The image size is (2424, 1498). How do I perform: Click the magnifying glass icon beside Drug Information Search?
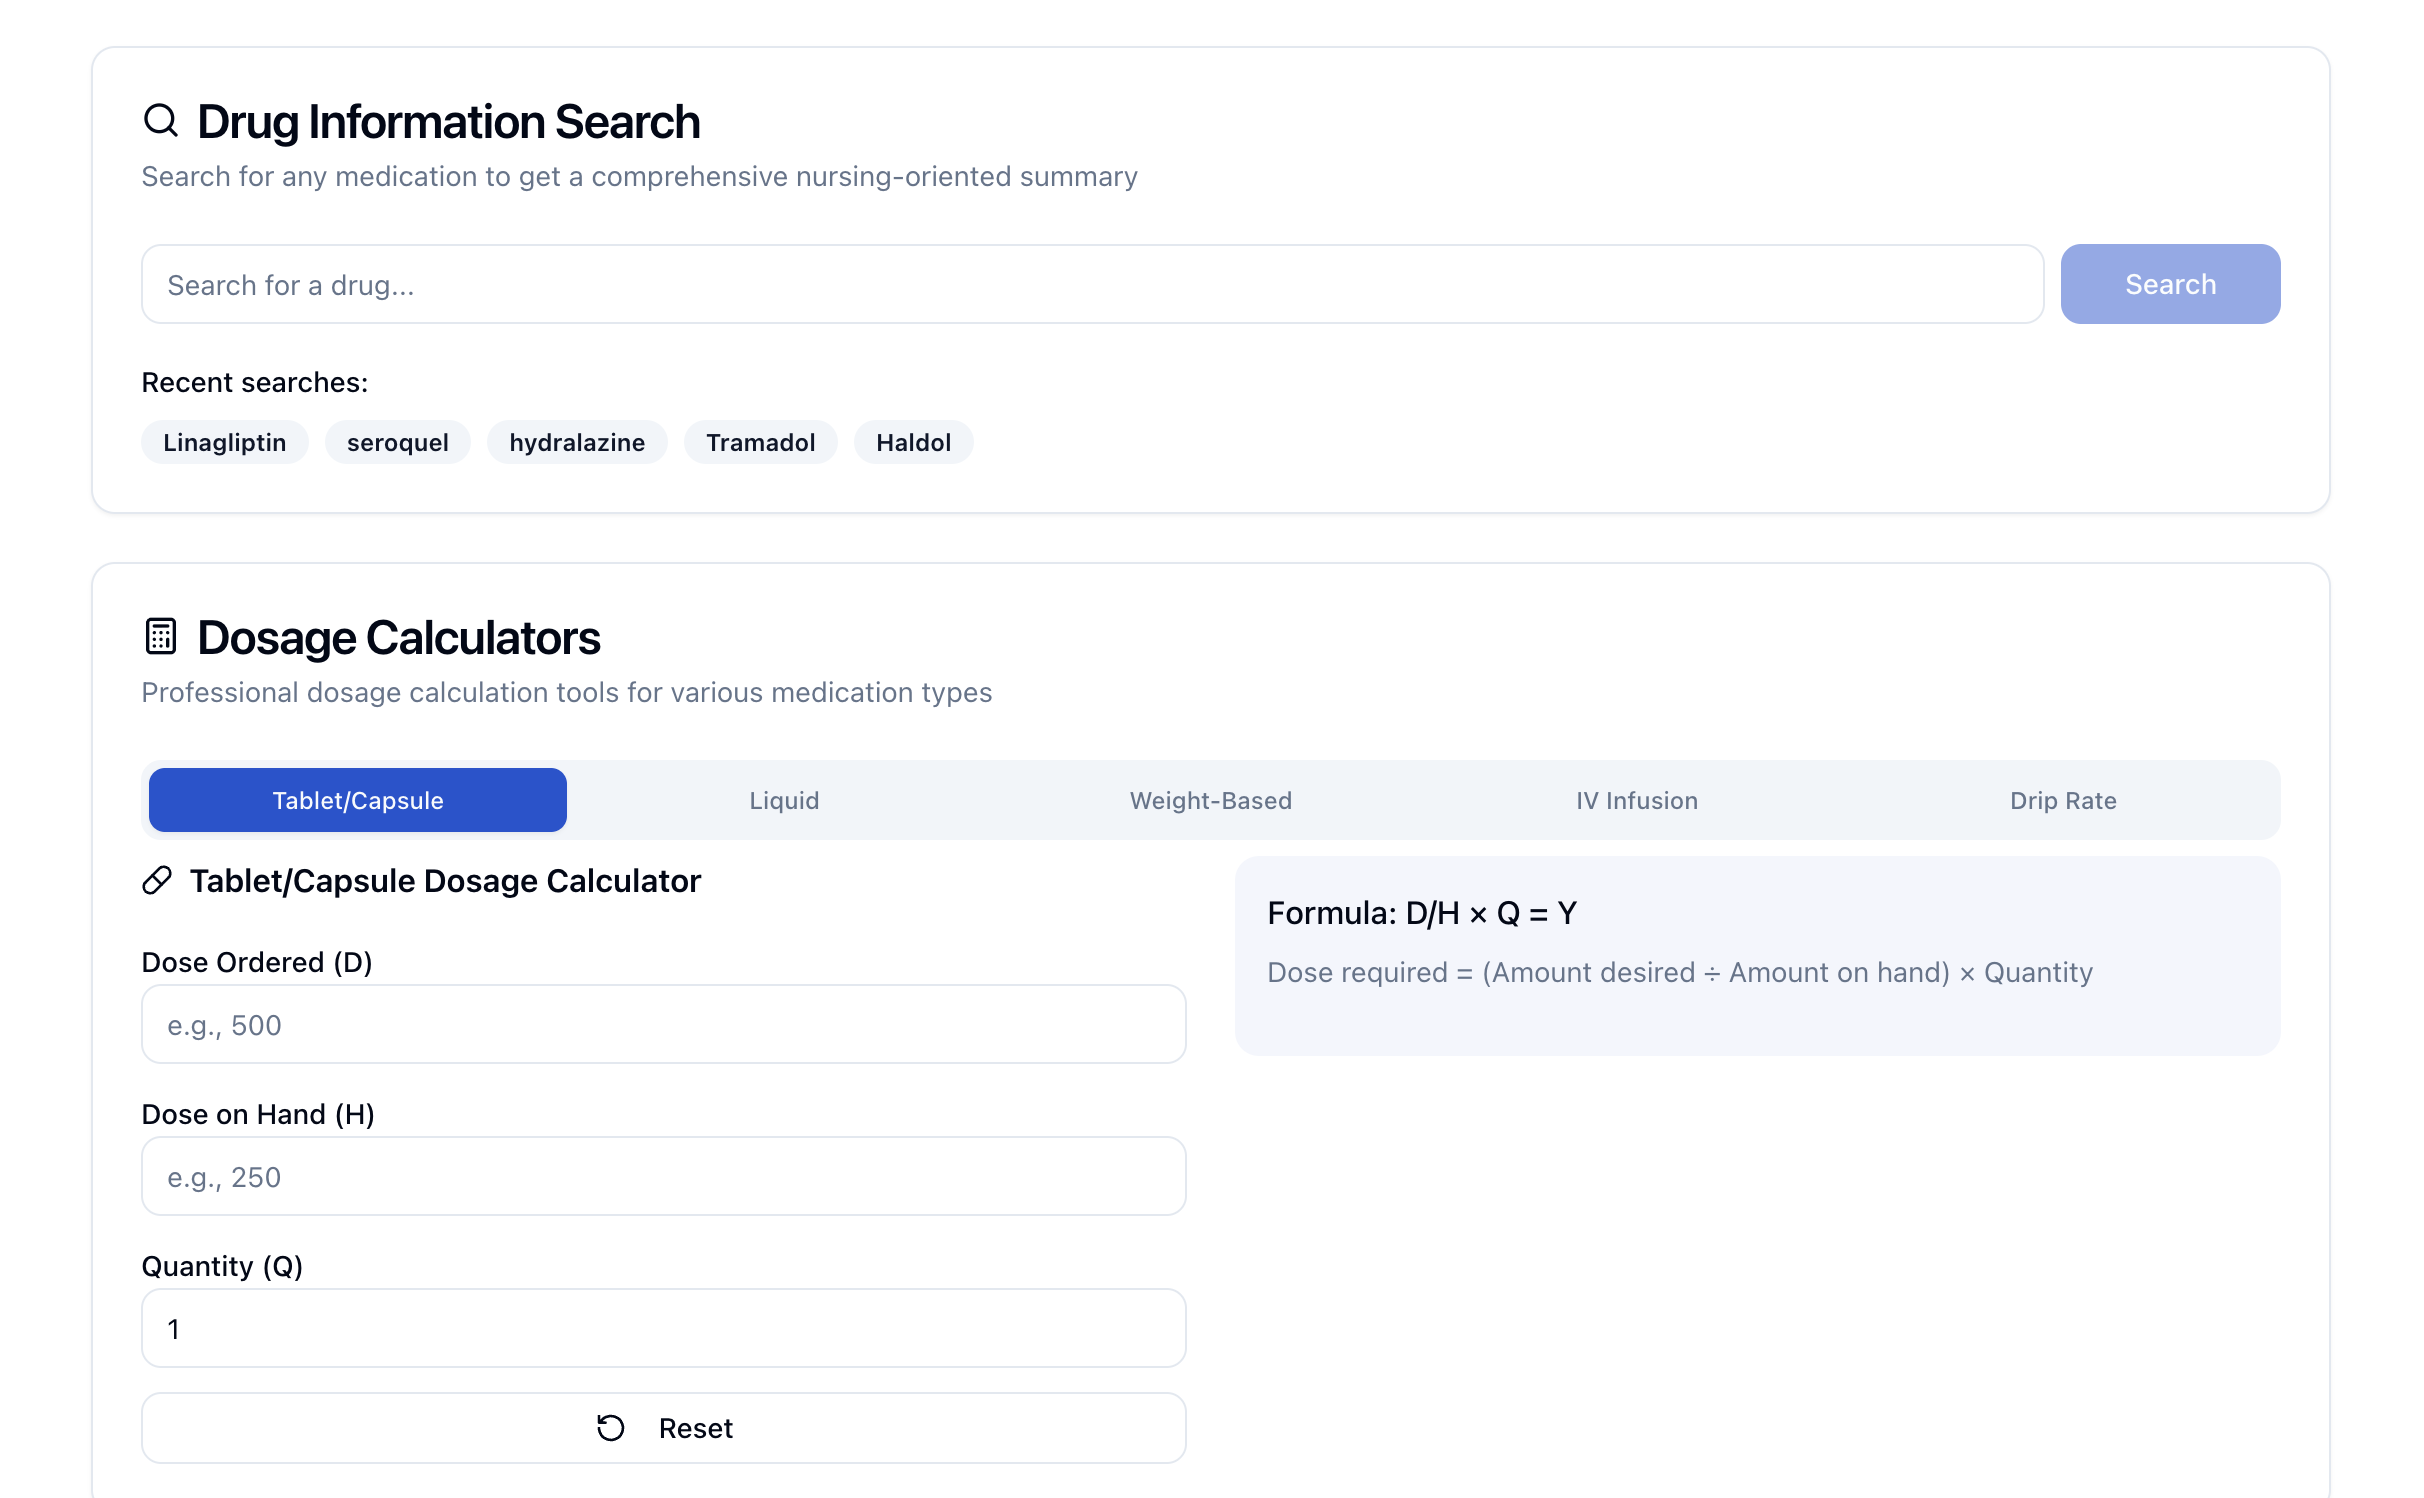[x=160, y=121]
